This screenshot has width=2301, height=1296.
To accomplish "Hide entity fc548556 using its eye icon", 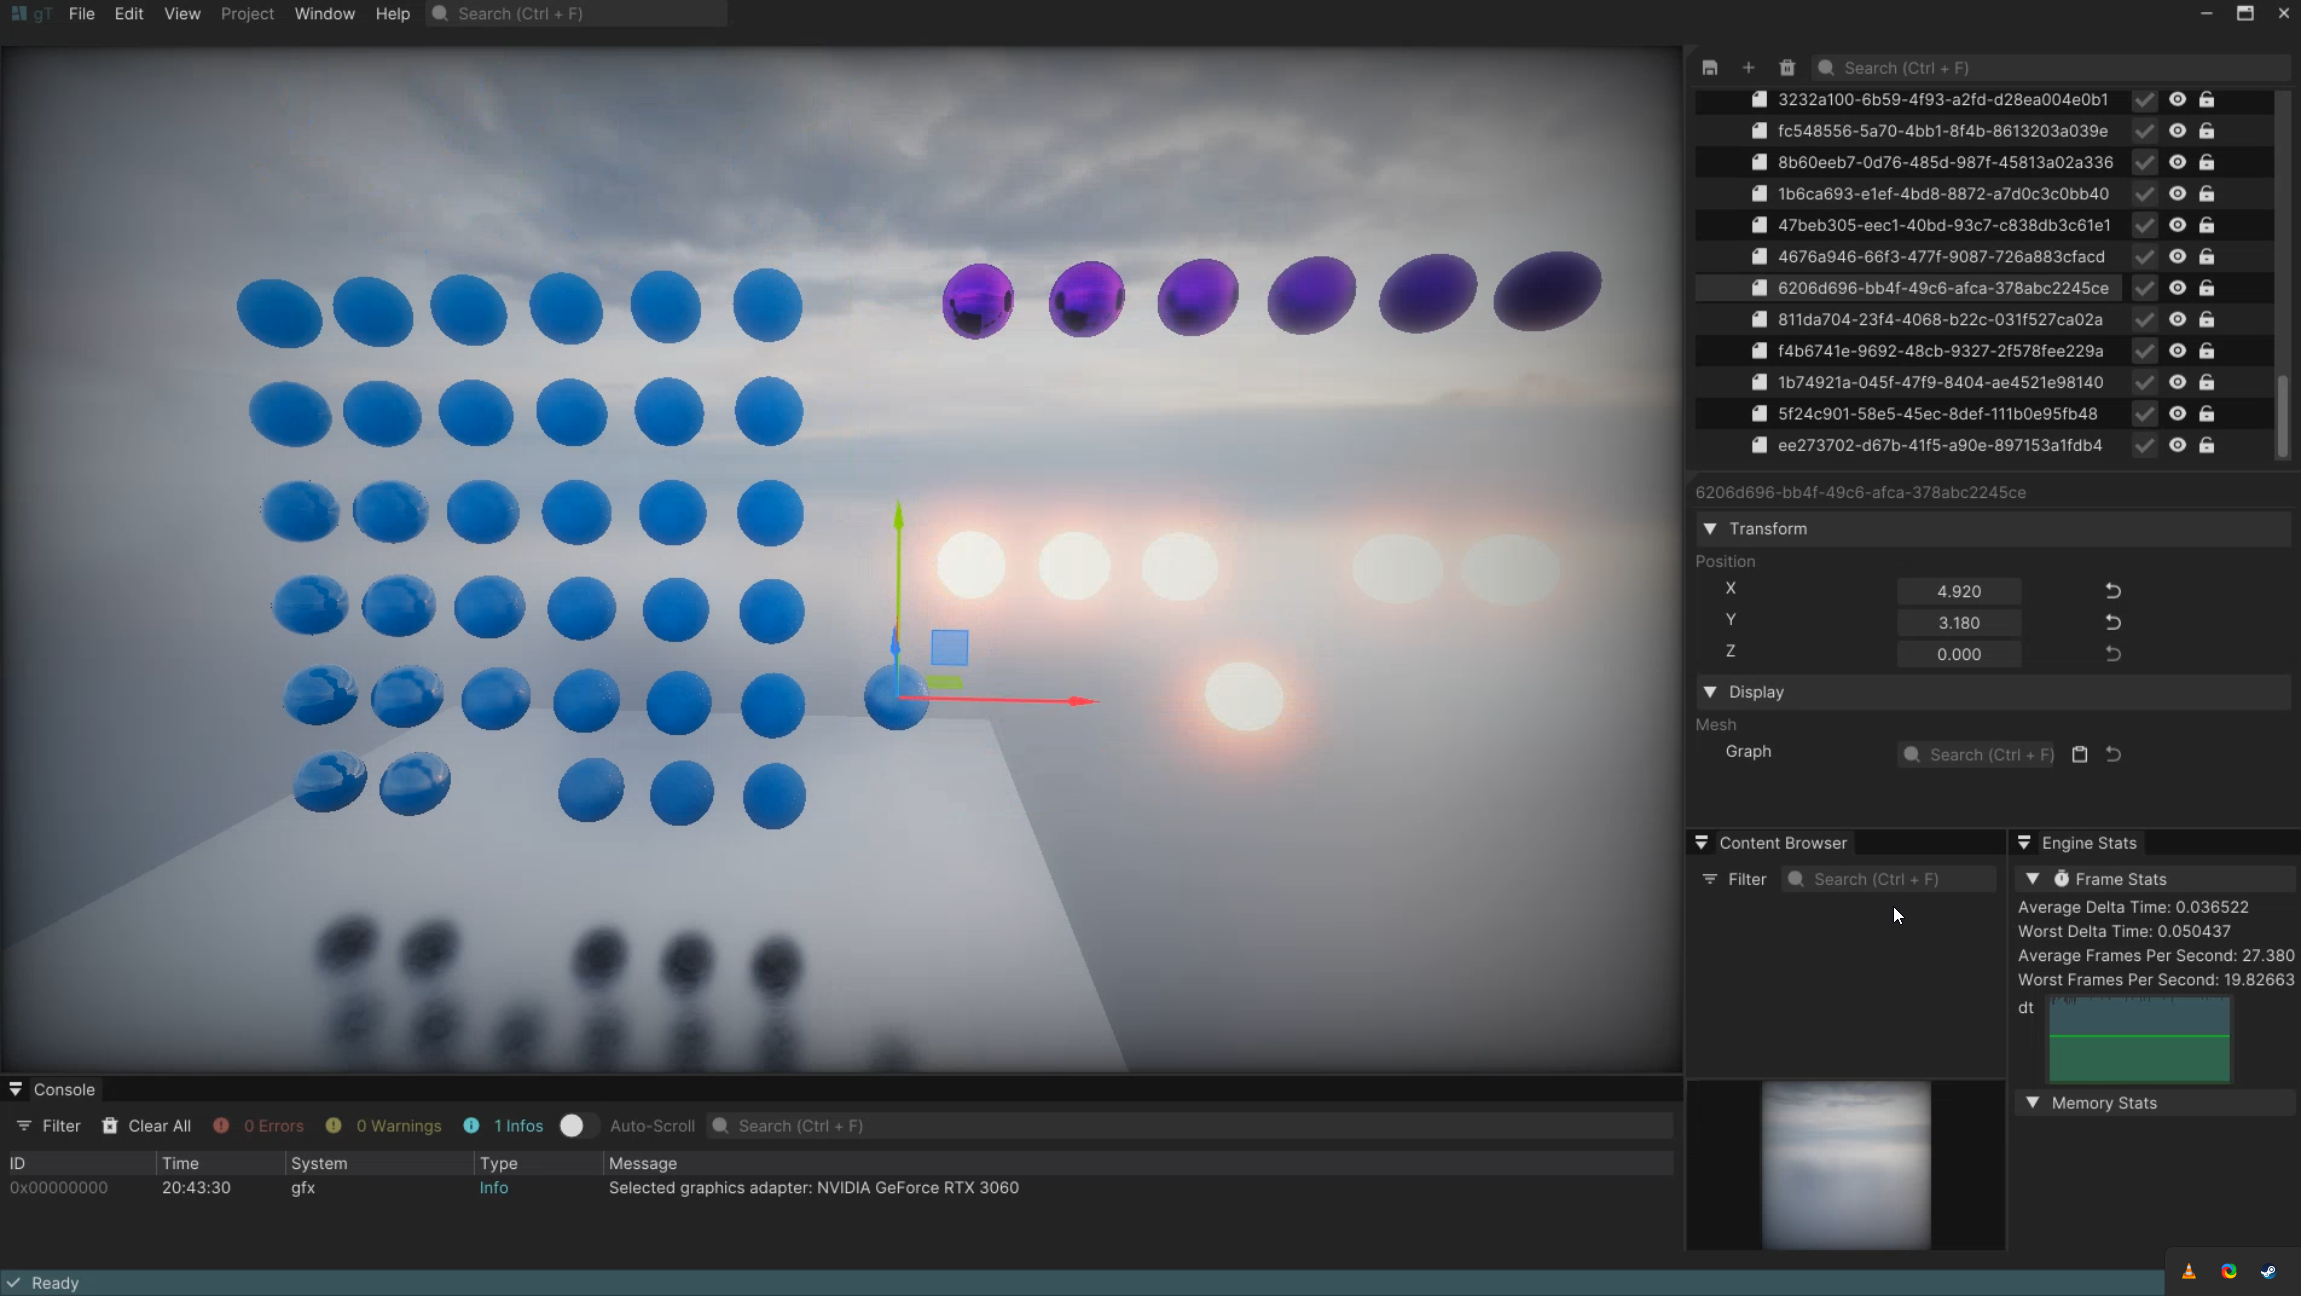I will (2177, 131).
